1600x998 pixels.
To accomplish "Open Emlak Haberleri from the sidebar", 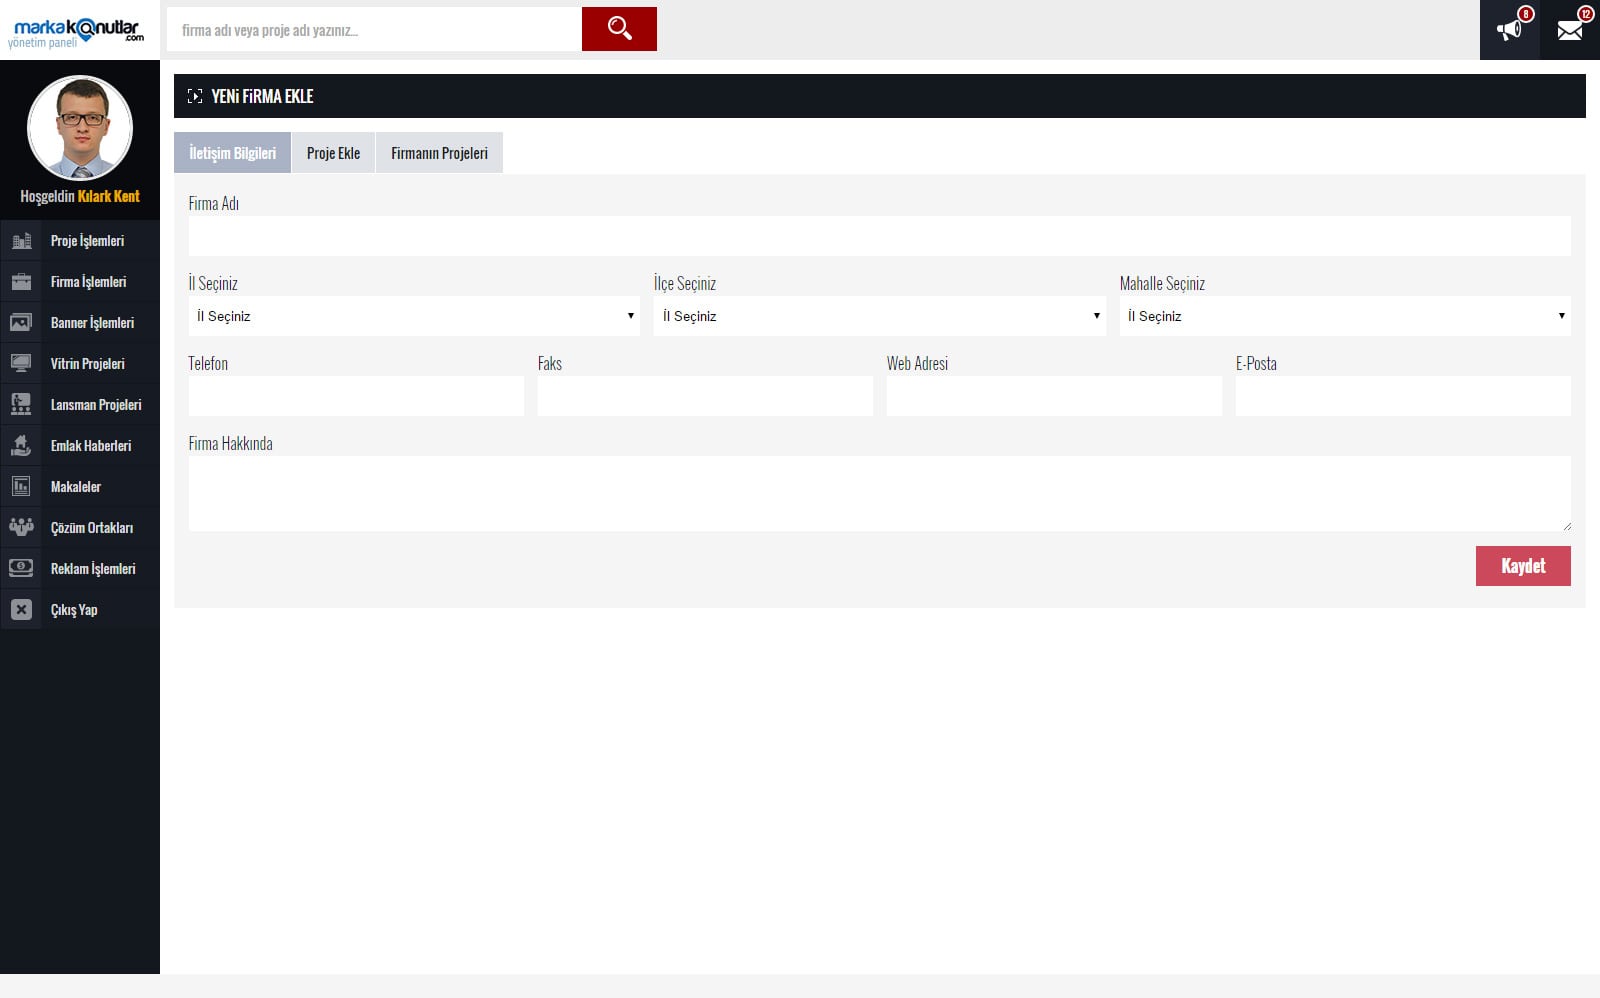I will [x=90, y=446].
